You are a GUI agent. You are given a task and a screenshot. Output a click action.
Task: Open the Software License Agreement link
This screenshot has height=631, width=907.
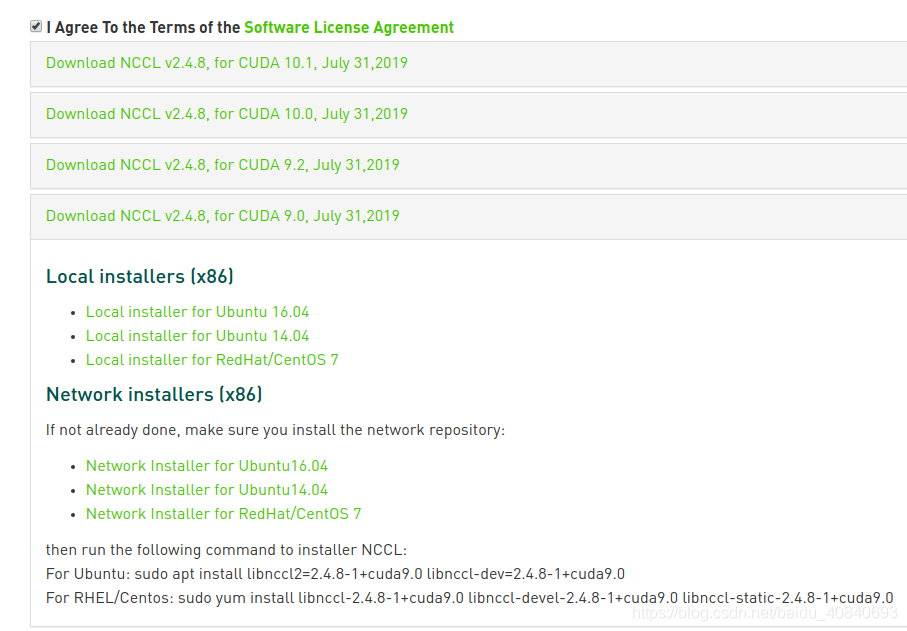point(349,28)
